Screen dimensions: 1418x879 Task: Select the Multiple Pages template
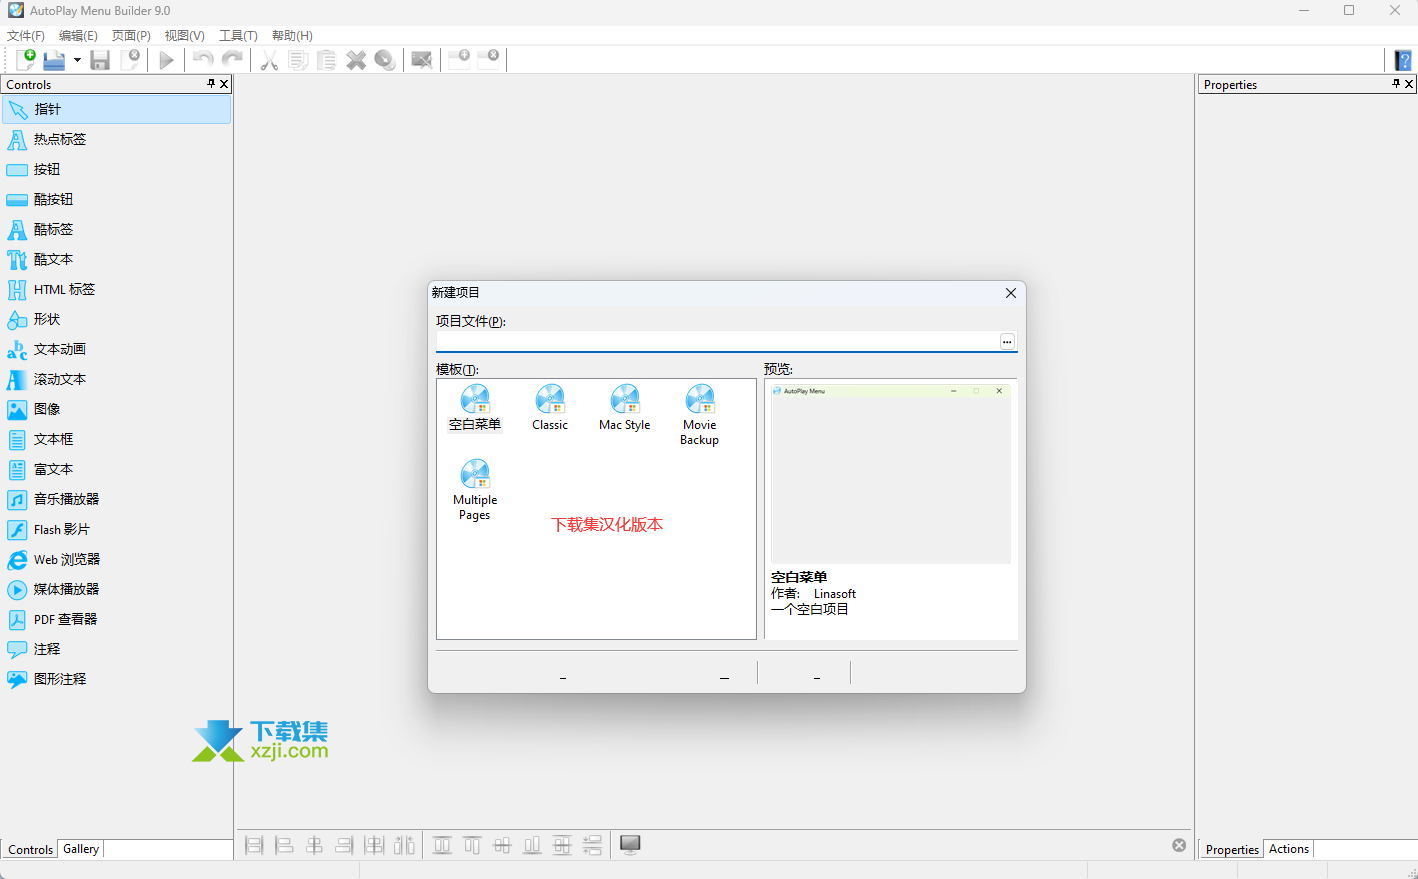click(475, 490)
